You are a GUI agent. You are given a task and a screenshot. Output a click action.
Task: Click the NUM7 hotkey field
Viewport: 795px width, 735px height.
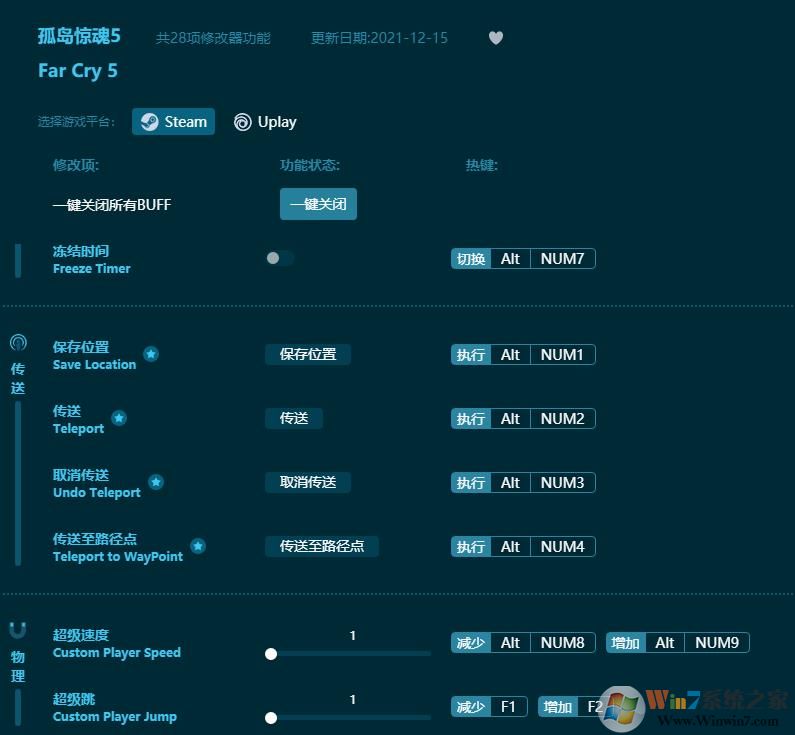tap(563, 259)
